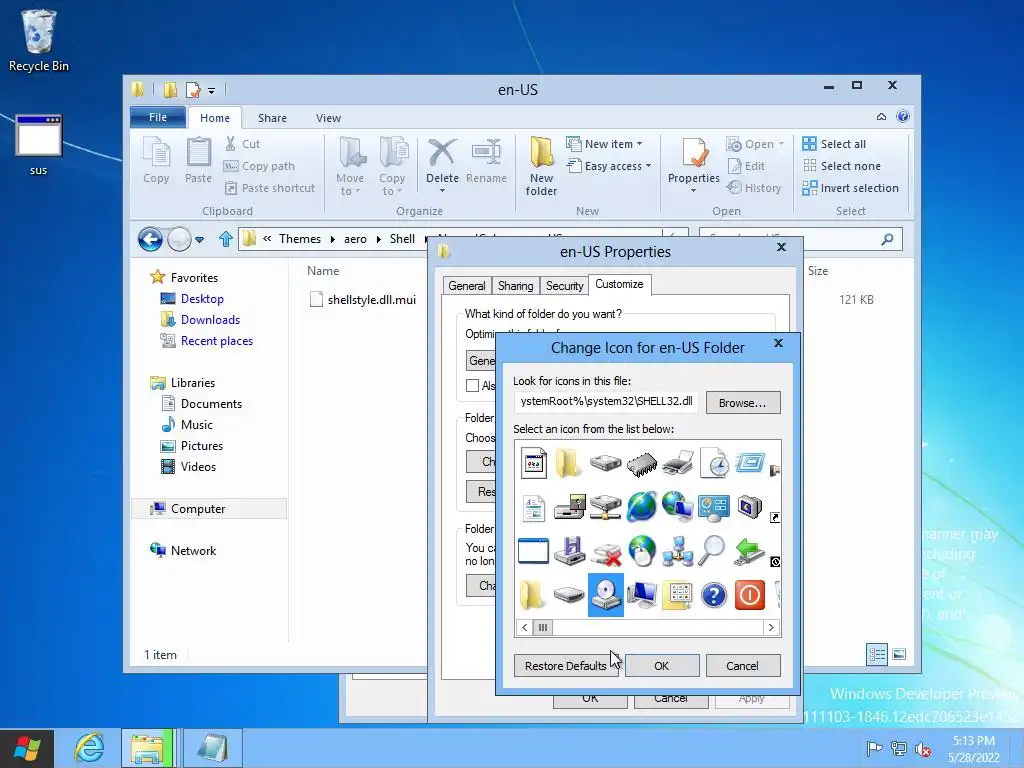The width and height of the screenshot is (1024, 768).
Task: Choose the green arrow USB drive icon
Action: (x=749, y=551)
